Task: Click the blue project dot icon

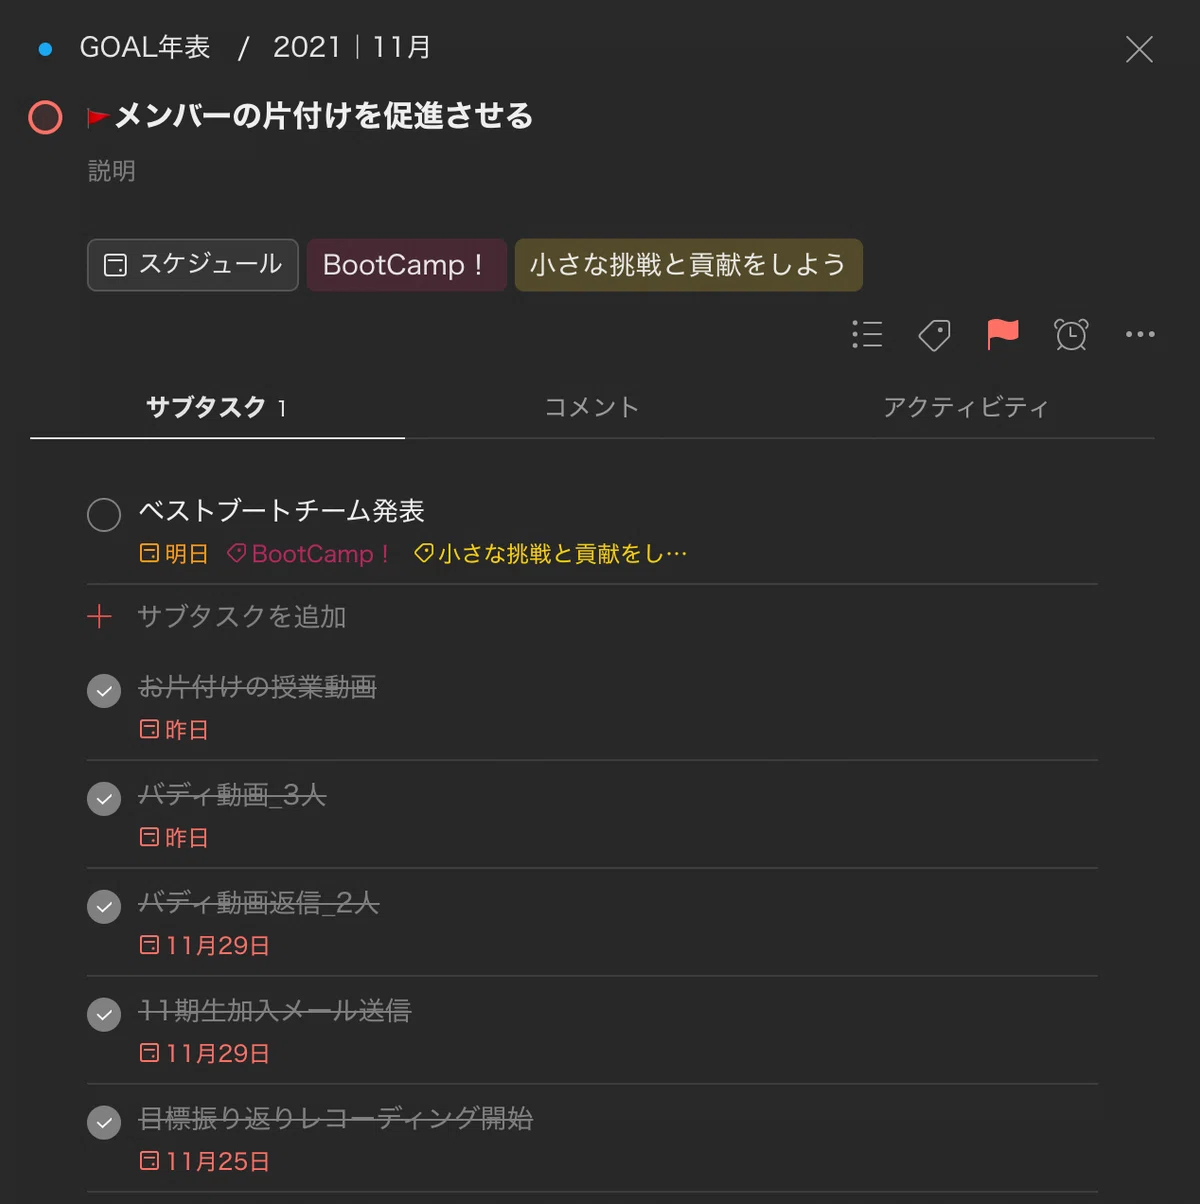Action: 45,48
